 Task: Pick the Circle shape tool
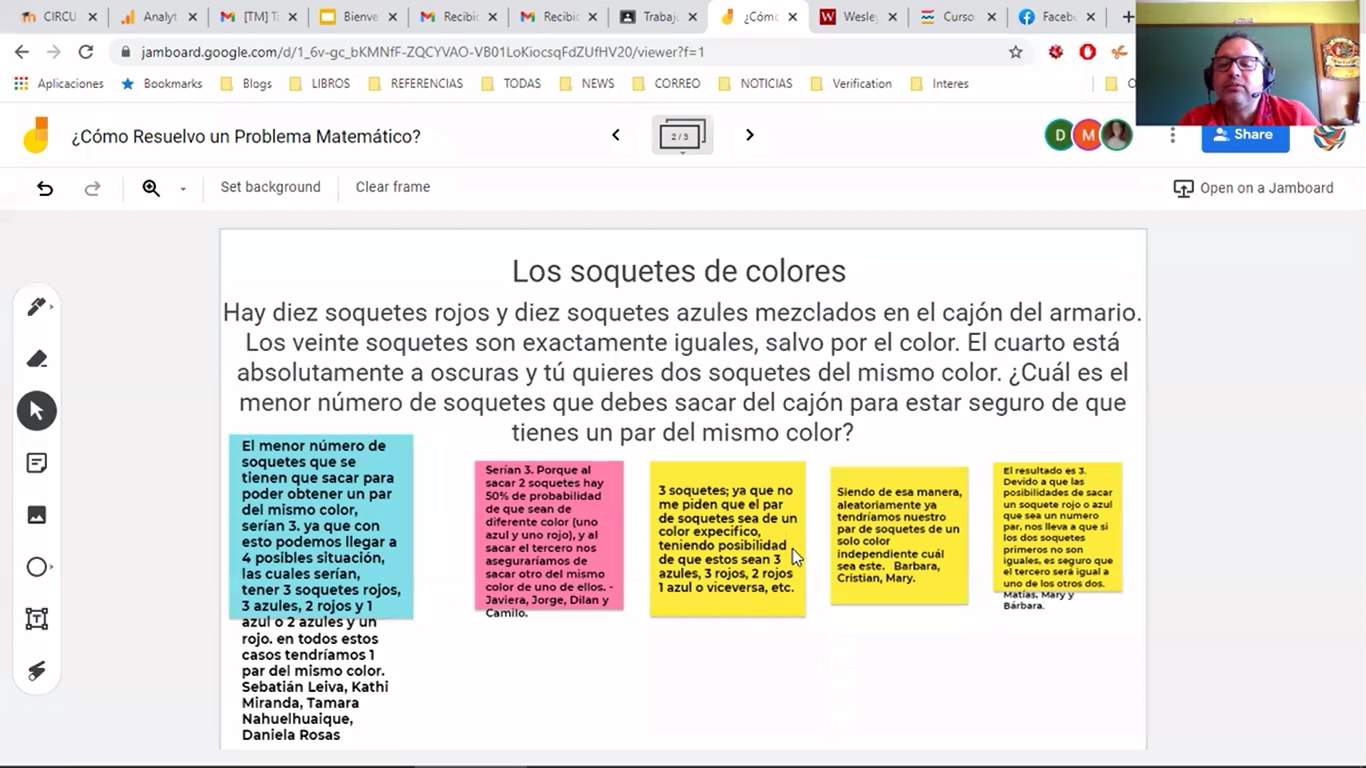coord(37,567)
